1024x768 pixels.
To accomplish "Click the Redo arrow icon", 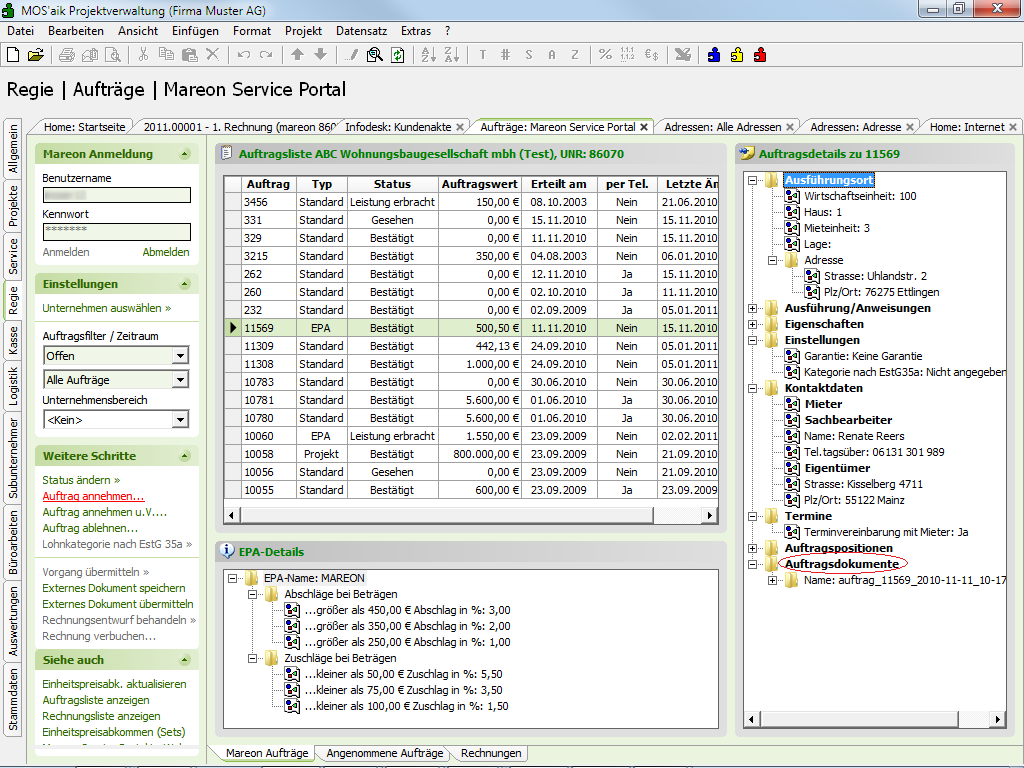I will tap(266, 55).
